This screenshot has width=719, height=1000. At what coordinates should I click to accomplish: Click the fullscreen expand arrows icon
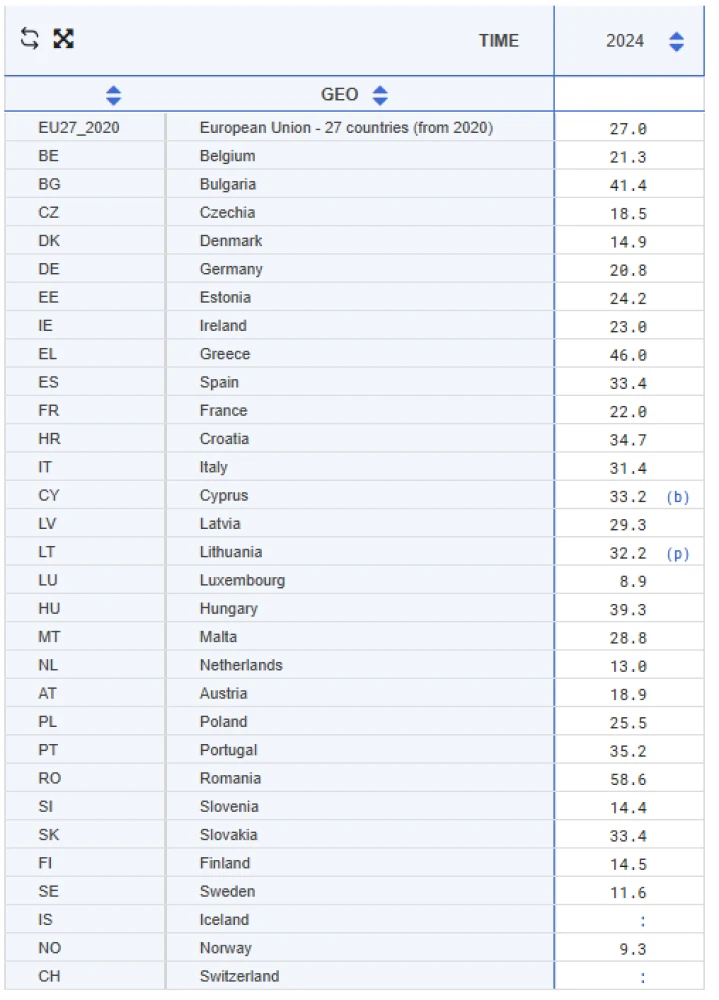(64, 39)
